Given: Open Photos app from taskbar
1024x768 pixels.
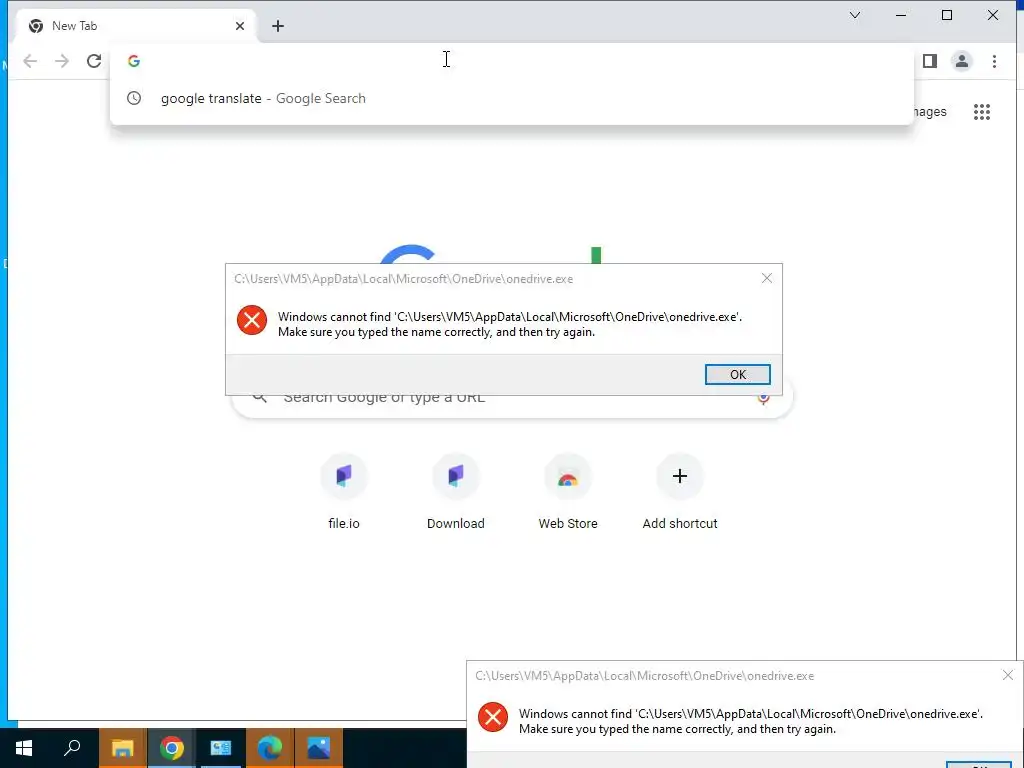Looking at the screenshot, I should 319,748.
